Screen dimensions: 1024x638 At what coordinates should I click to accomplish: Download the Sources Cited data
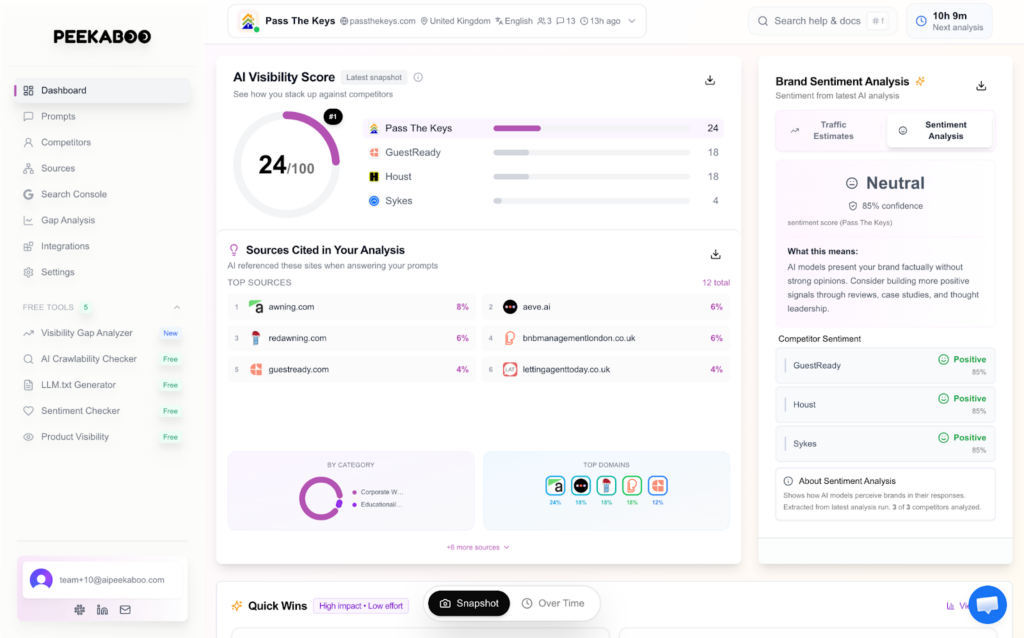pos(715,255)
